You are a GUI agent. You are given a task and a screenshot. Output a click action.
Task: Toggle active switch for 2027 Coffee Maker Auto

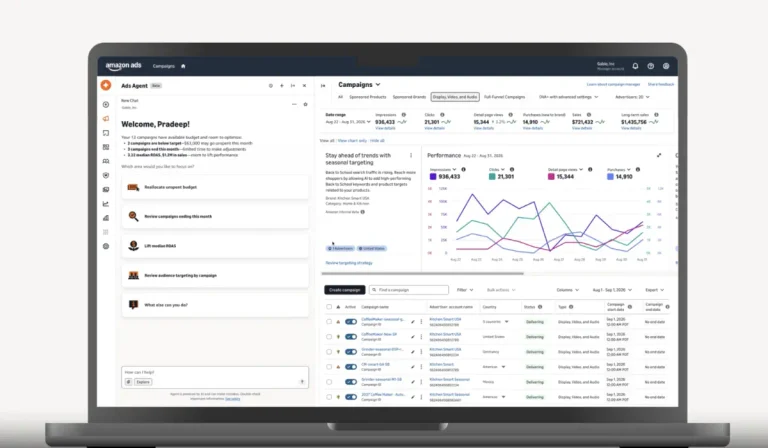351,397
